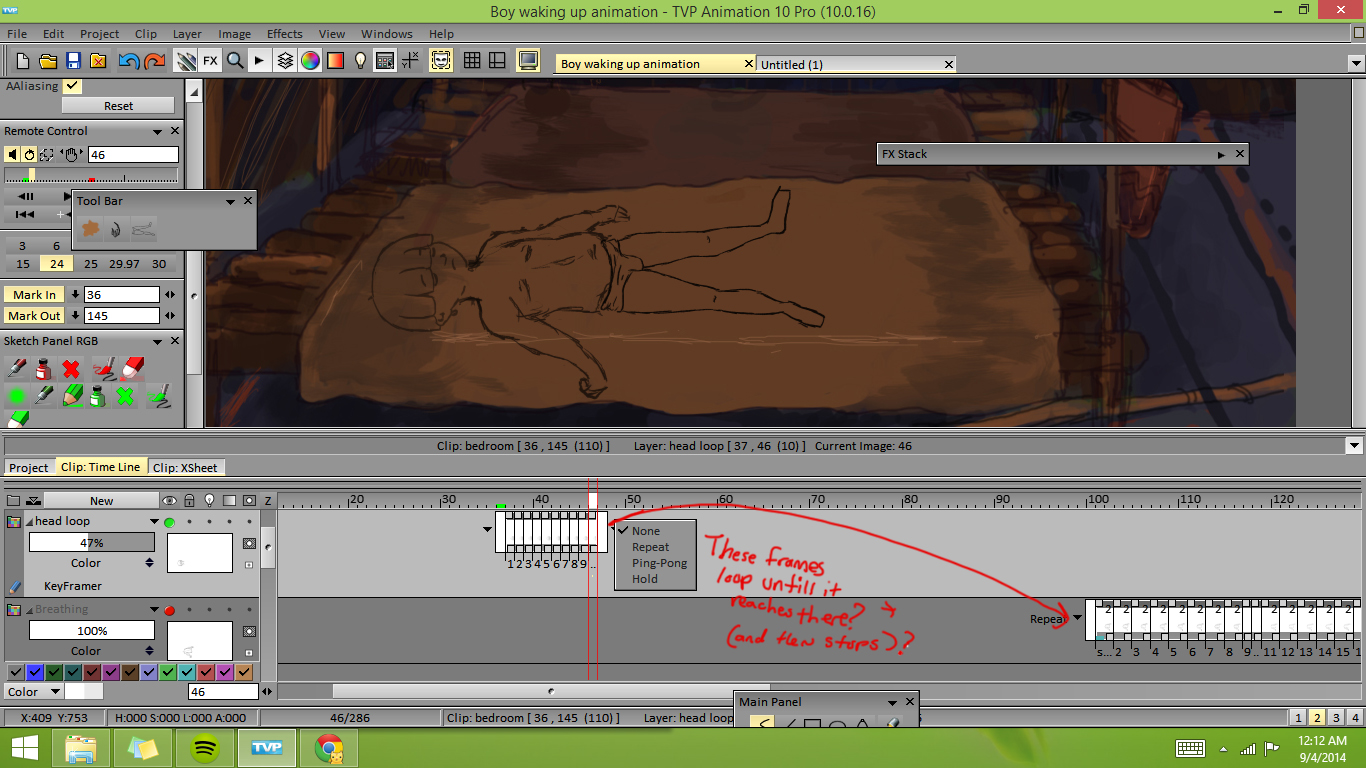1366x768 pixels.
Task: Save project with the floppy disk icon
Action: 73,61
